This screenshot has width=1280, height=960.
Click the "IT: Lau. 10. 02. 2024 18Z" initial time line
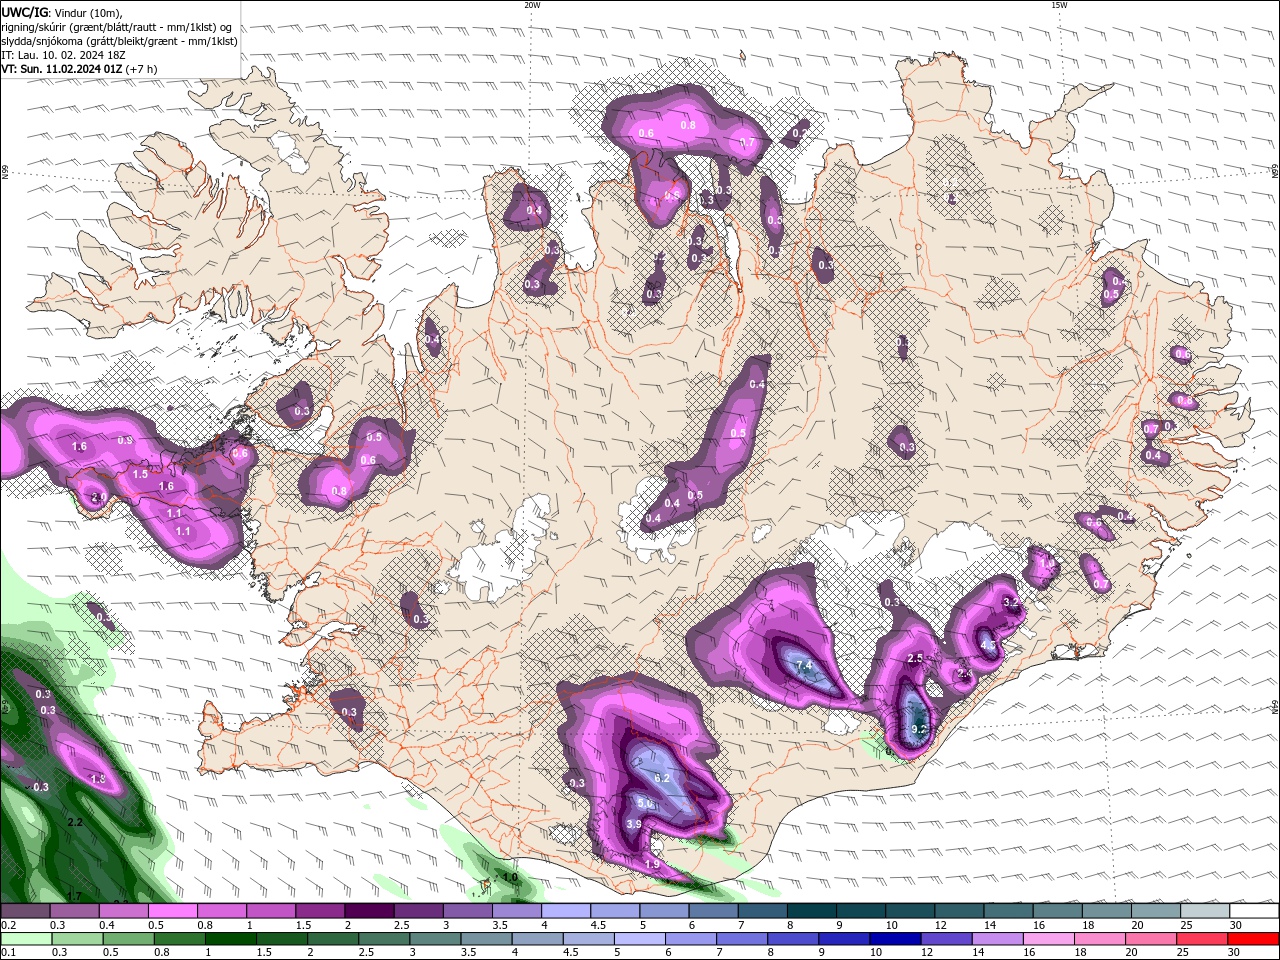63,55
